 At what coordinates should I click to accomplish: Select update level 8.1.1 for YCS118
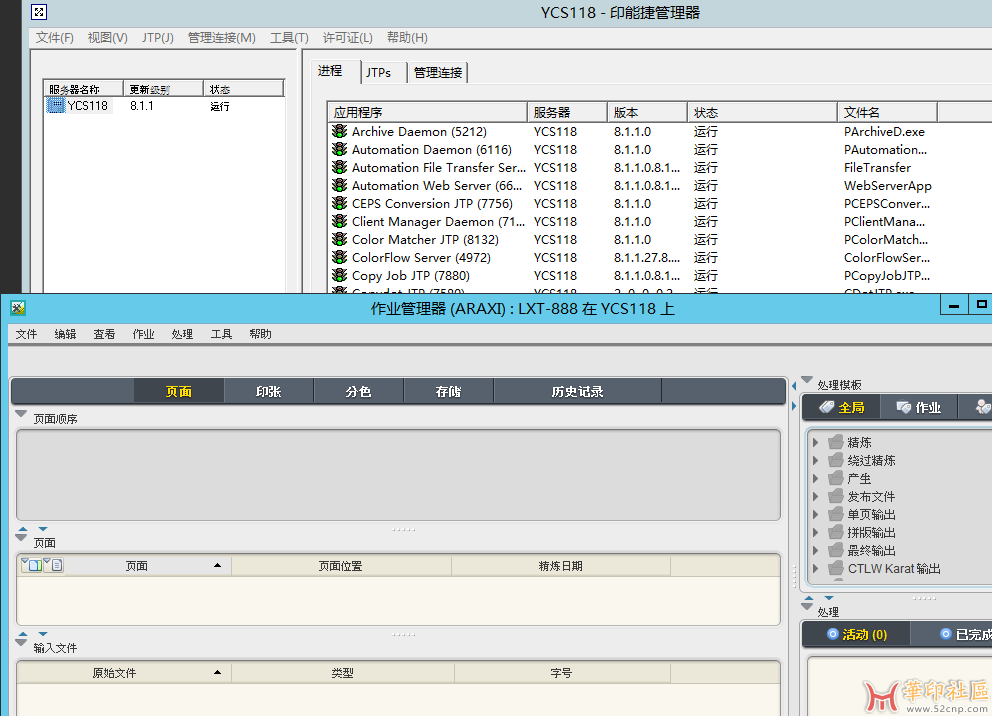(142, 106)
